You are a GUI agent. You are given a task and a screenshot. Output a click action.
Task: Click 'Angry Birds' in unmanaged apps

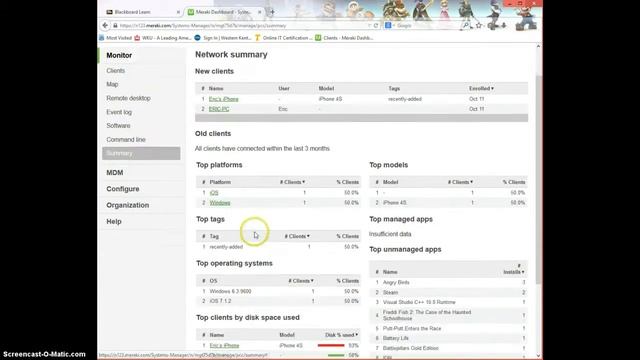pos(396,282)
